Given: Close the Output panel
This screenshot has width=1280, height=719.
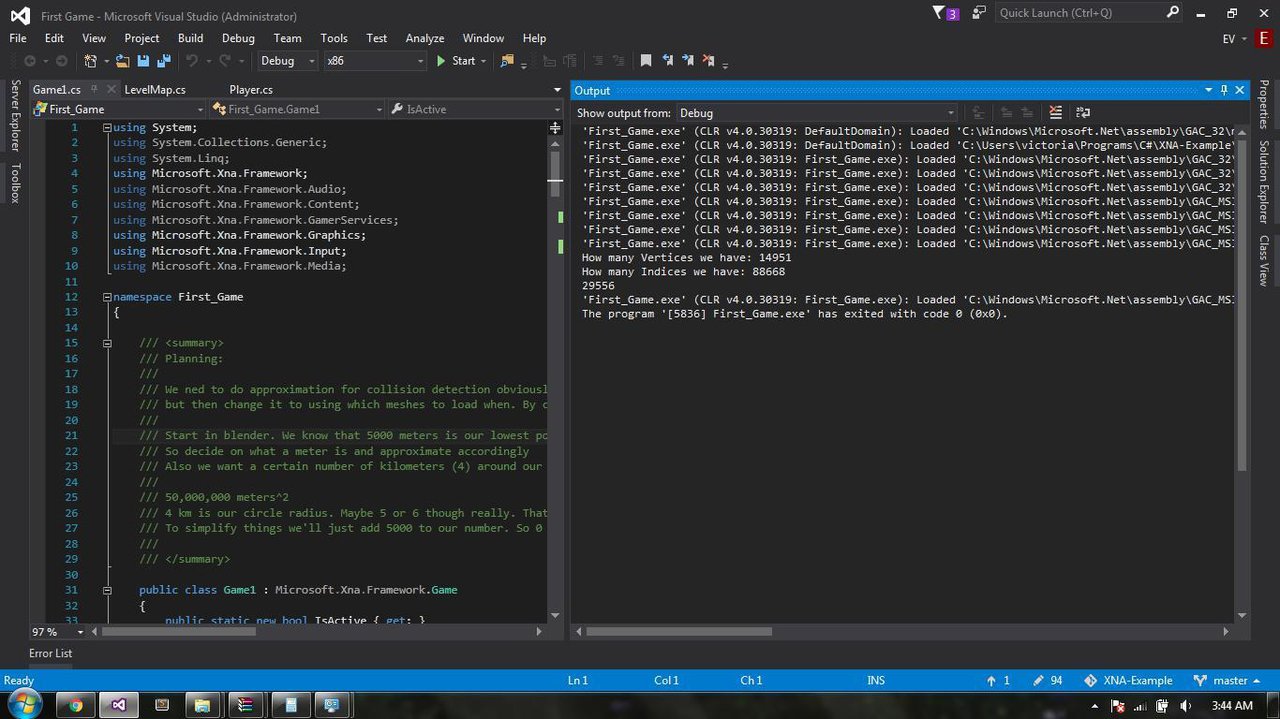Looking at the screenshot, I should click(1240, 90).
